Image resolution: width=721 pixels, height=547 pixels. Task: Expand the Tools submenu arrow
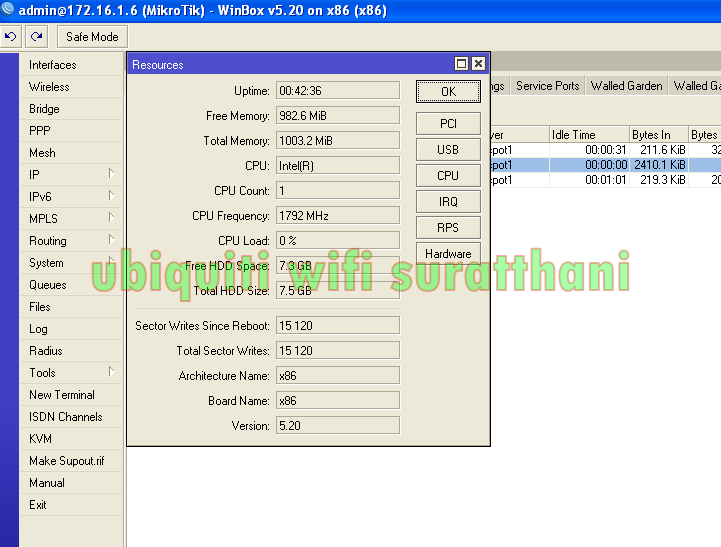[111, 371]
